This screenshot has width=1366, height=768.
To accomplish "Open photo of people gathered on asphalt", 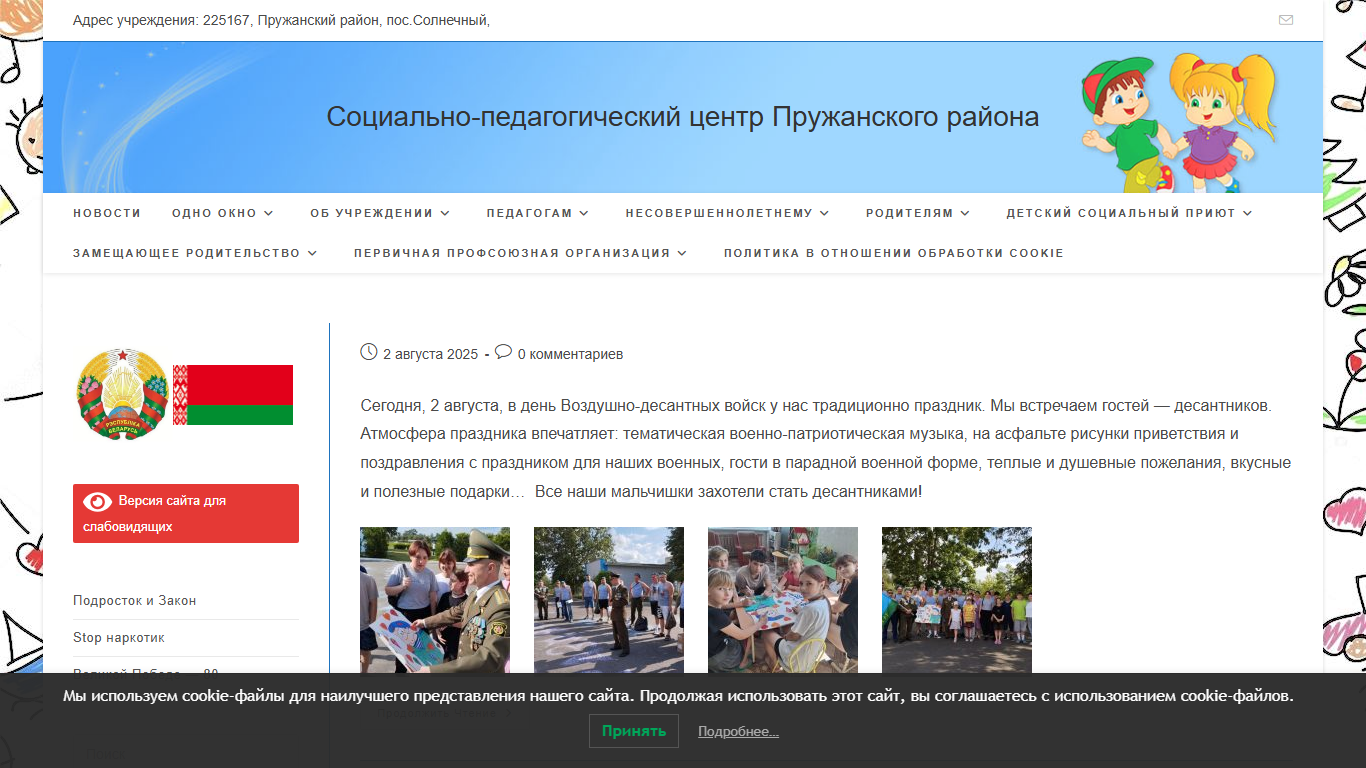I will [609, 600].
